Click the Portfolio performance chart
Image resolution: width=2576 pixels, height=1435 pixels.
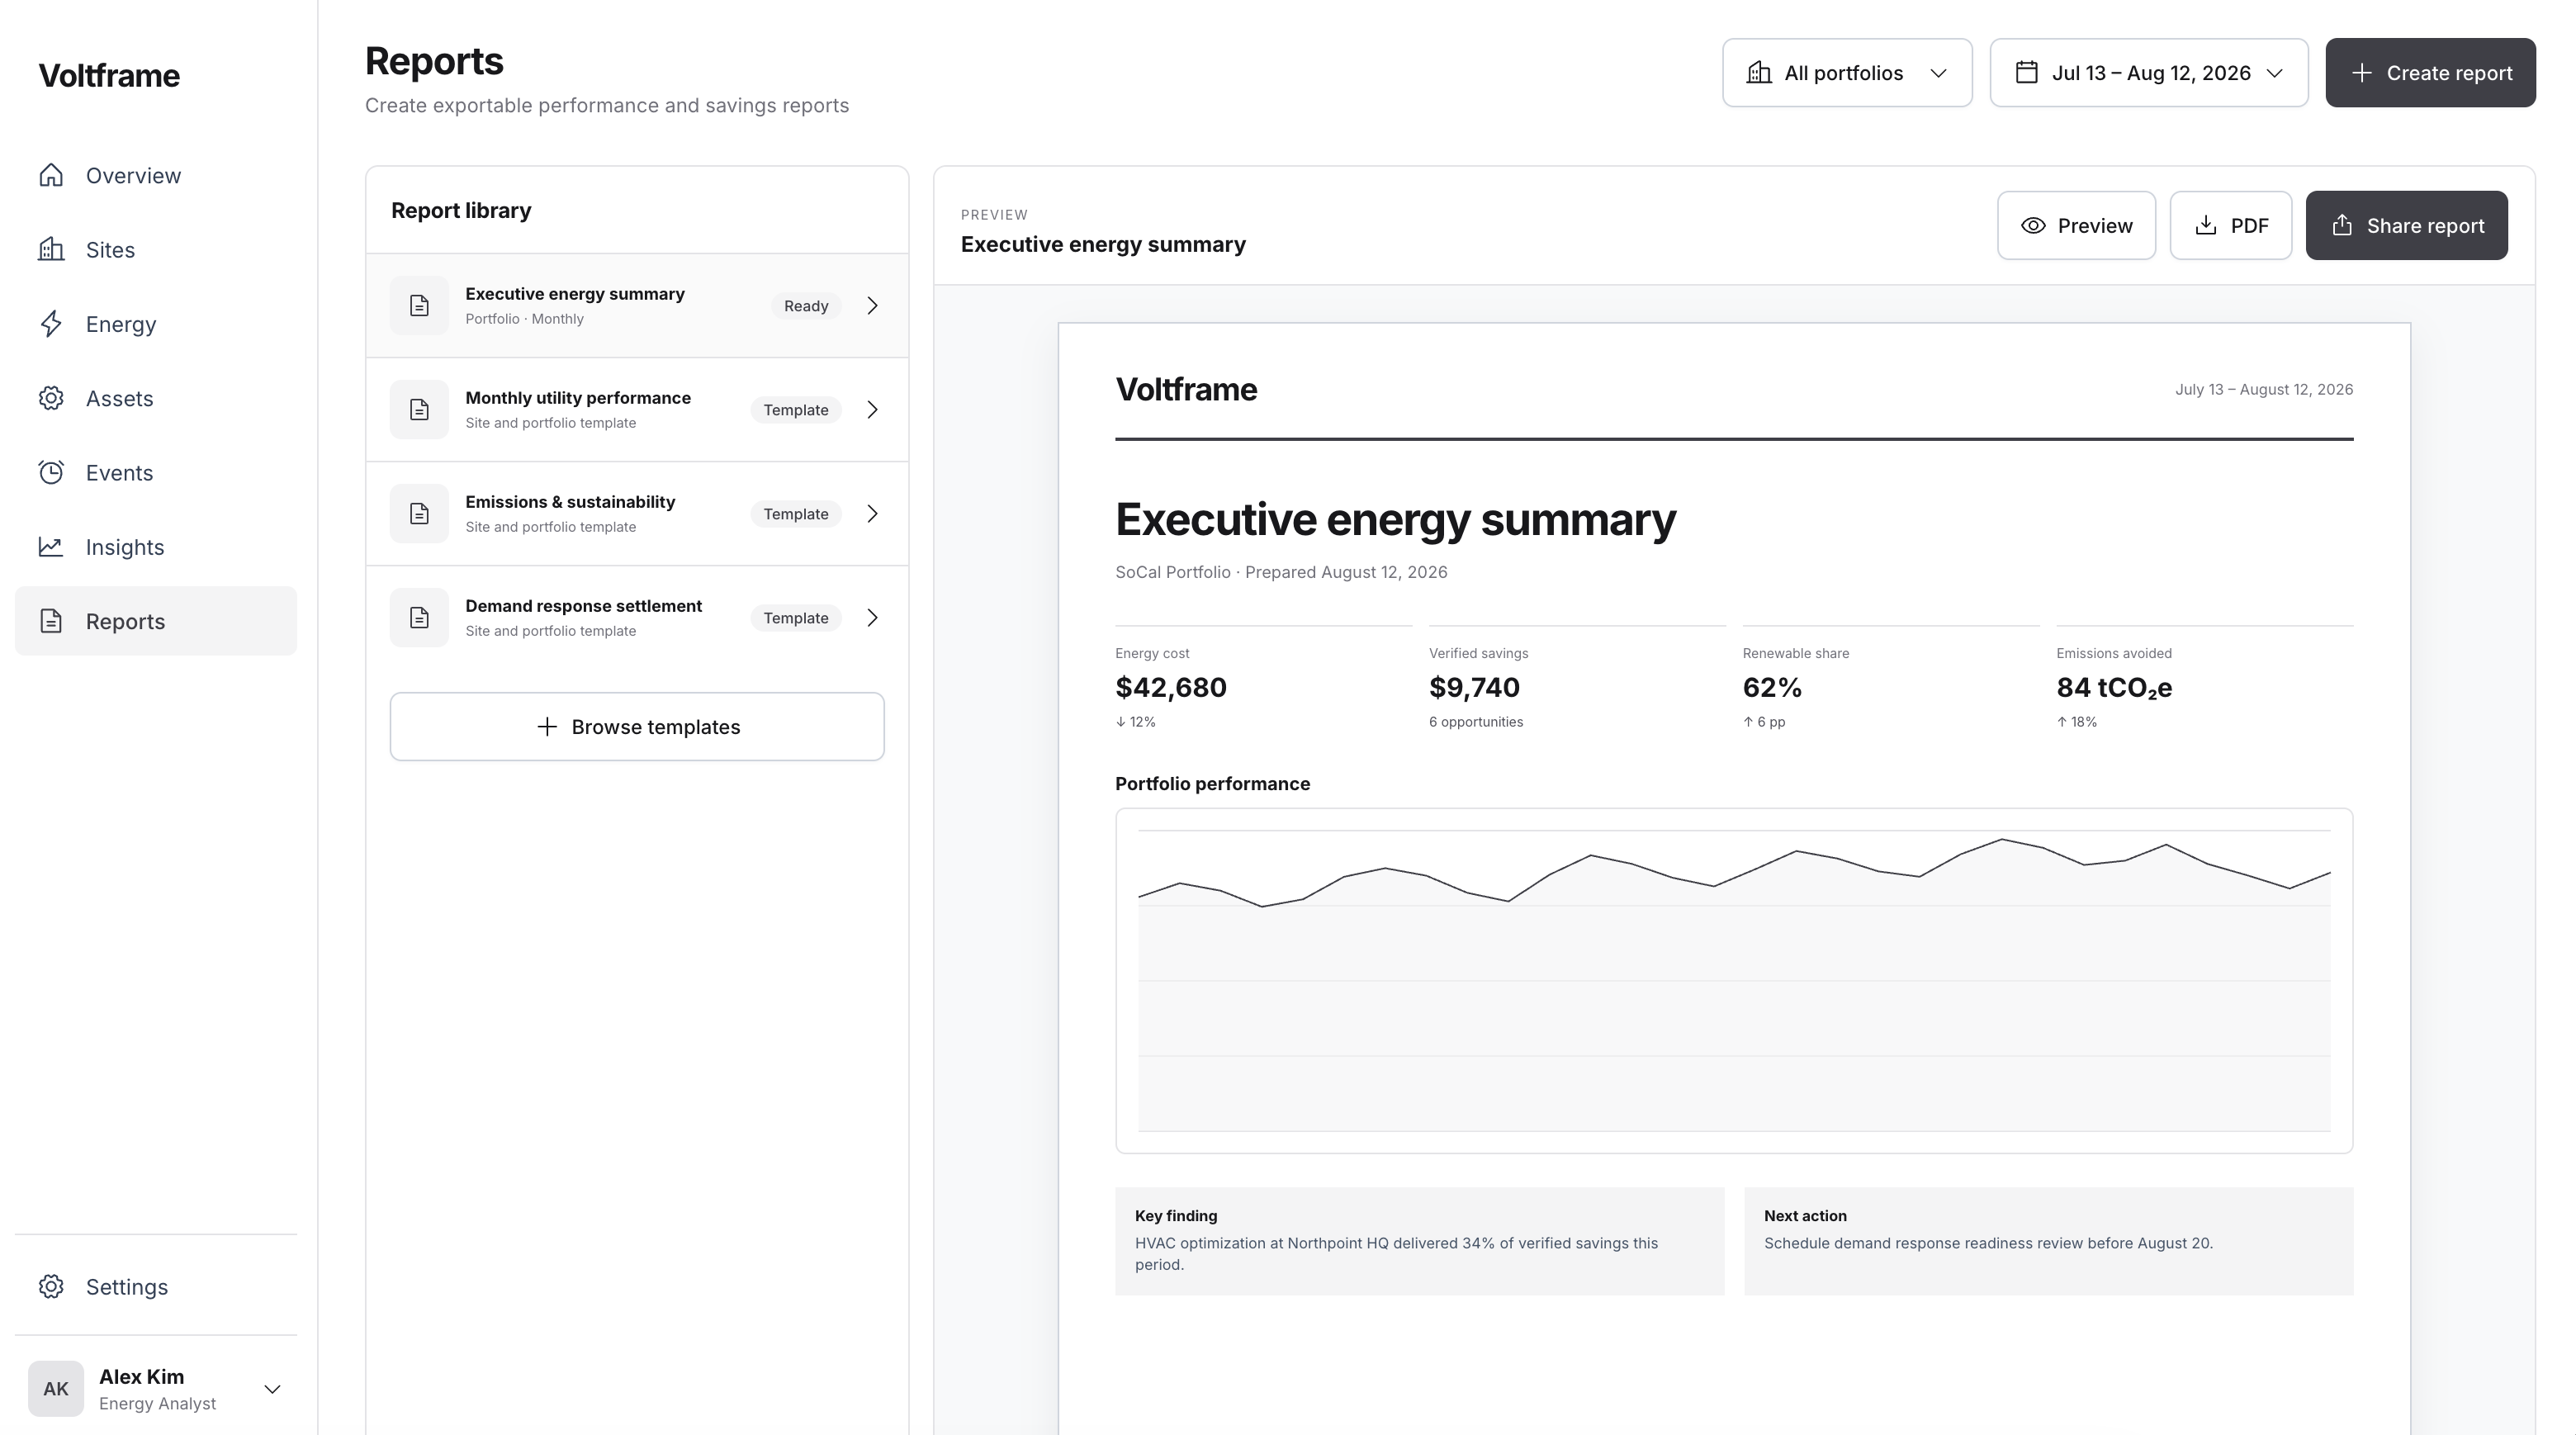1733,980
